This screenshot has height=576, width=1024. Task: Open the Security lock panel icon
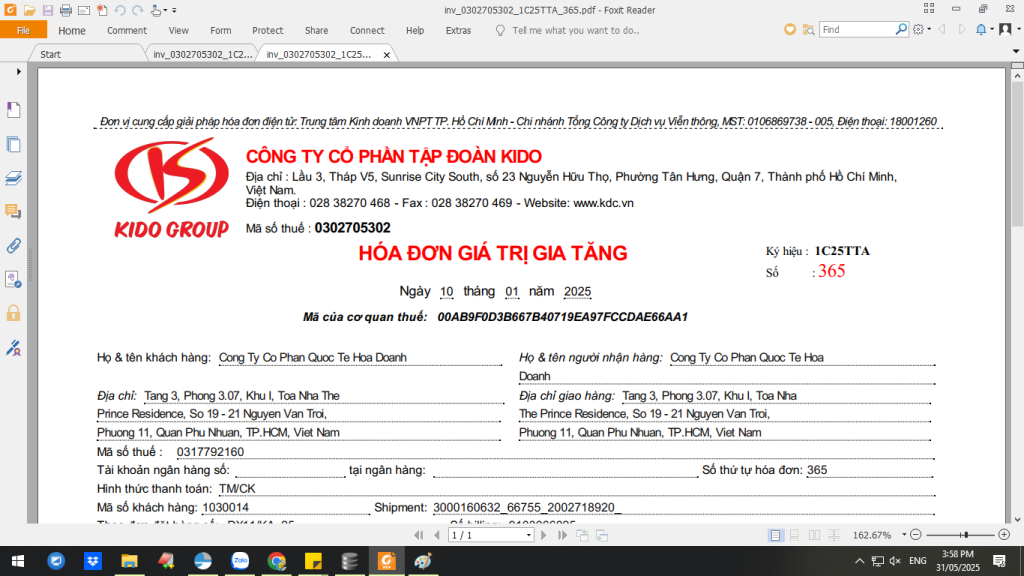coord(13,313)
